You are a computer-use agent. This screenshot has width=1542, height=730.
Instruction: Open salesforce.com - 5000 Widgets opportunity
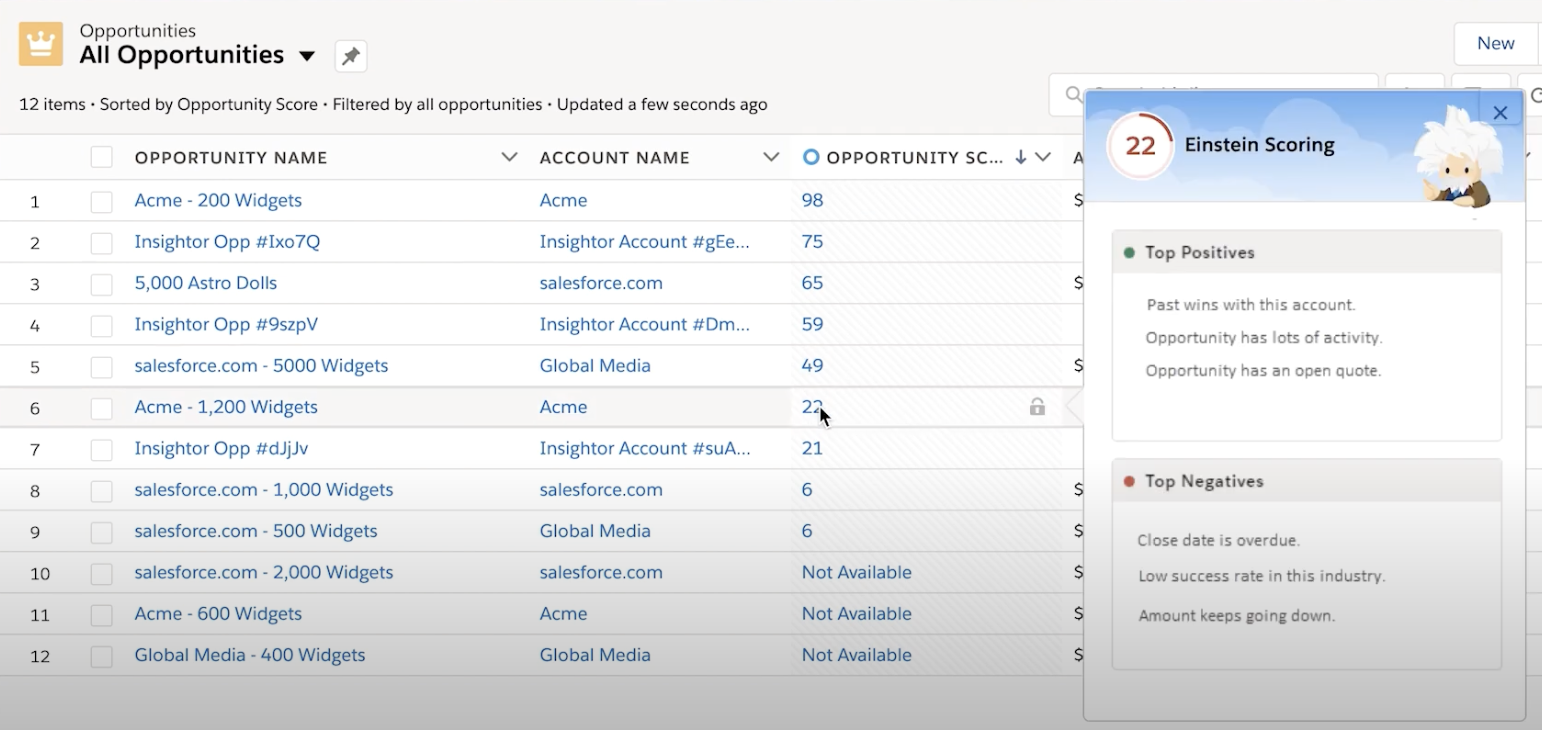point(261,365)
